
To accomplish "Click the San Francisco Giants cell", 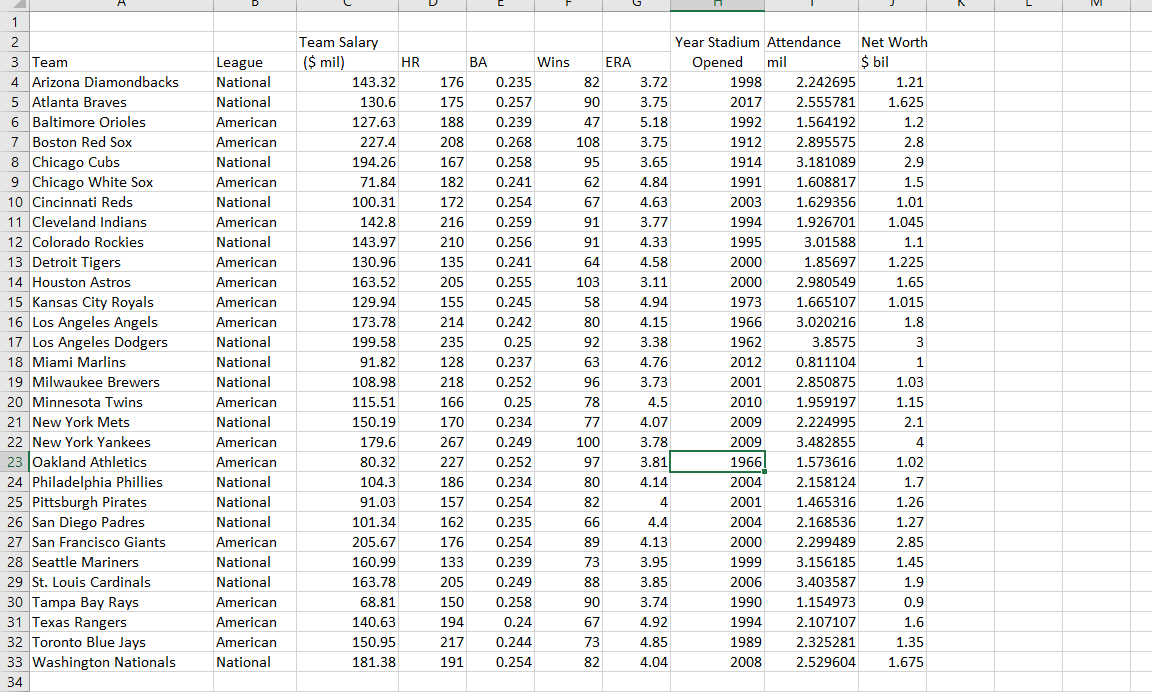I will pos(121,542).
